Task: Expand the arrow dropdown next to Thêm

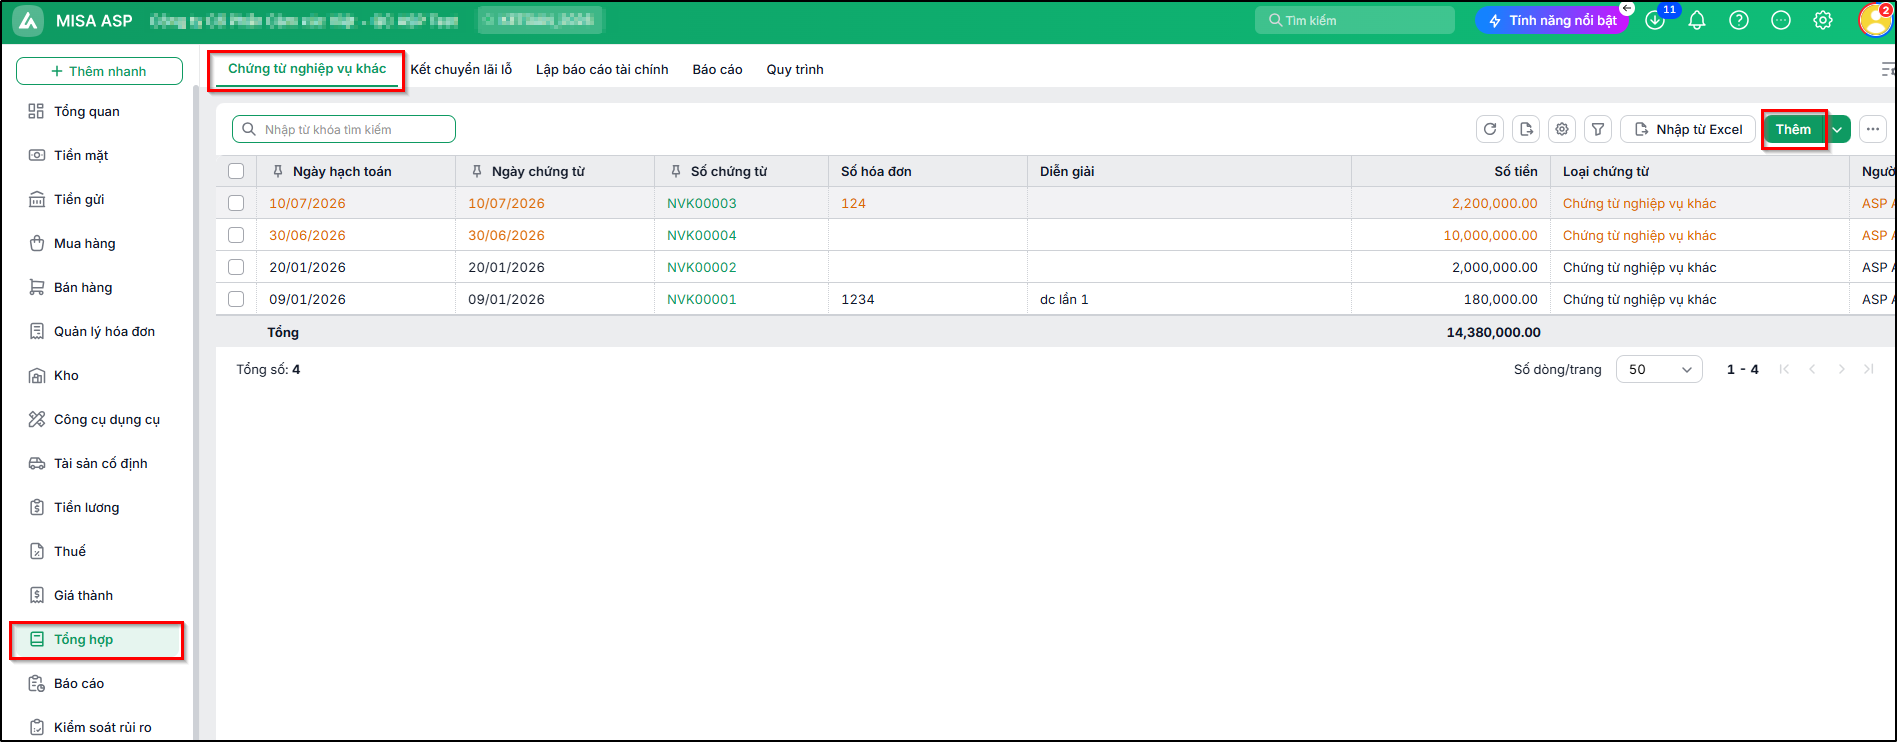Action: pyautogui.click(x=1838, y=129)
